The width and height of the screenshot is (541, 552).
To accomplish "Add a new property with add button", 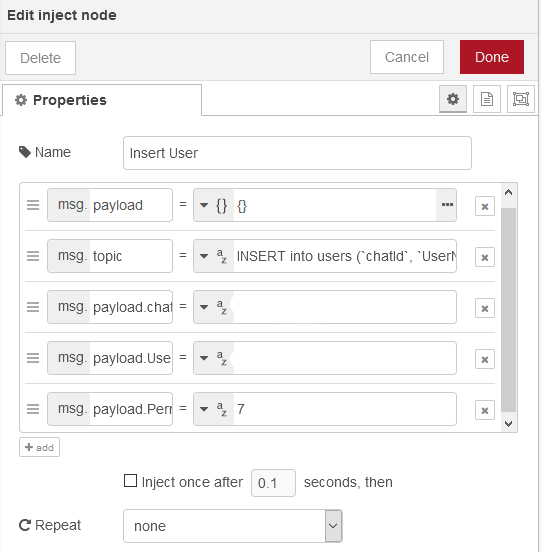I will (39, 447).
